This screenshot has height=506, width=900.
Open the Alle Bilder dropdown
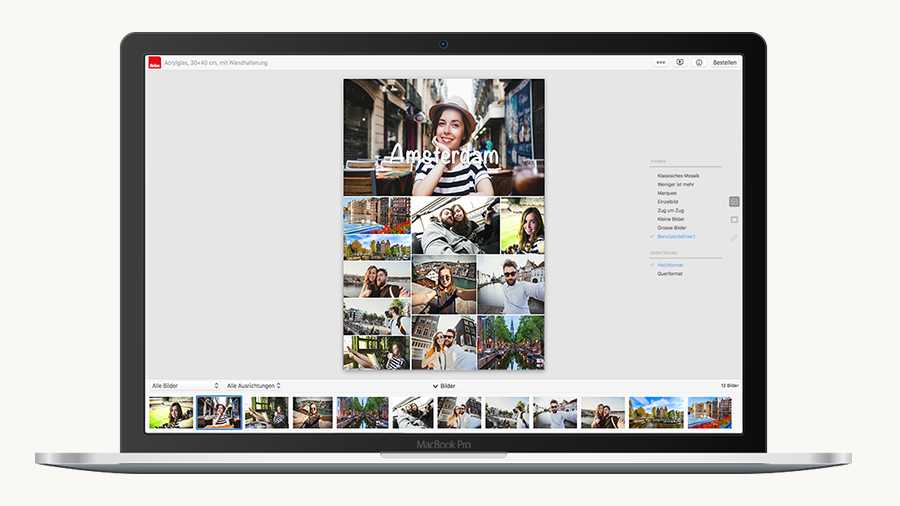[184, 385]
